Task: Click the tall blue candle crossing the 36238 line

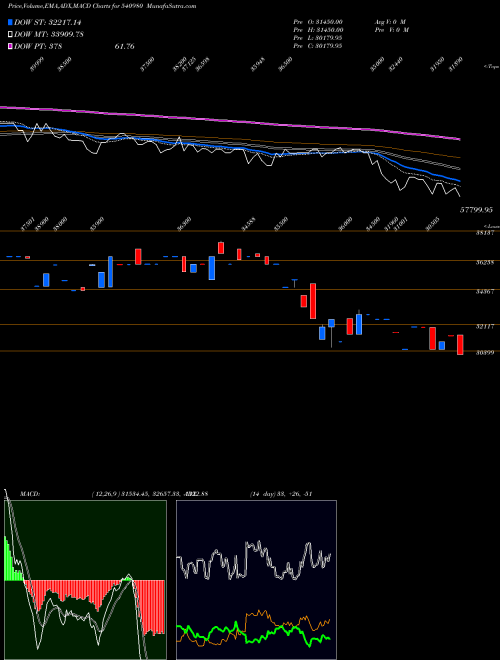Action: 110,272
